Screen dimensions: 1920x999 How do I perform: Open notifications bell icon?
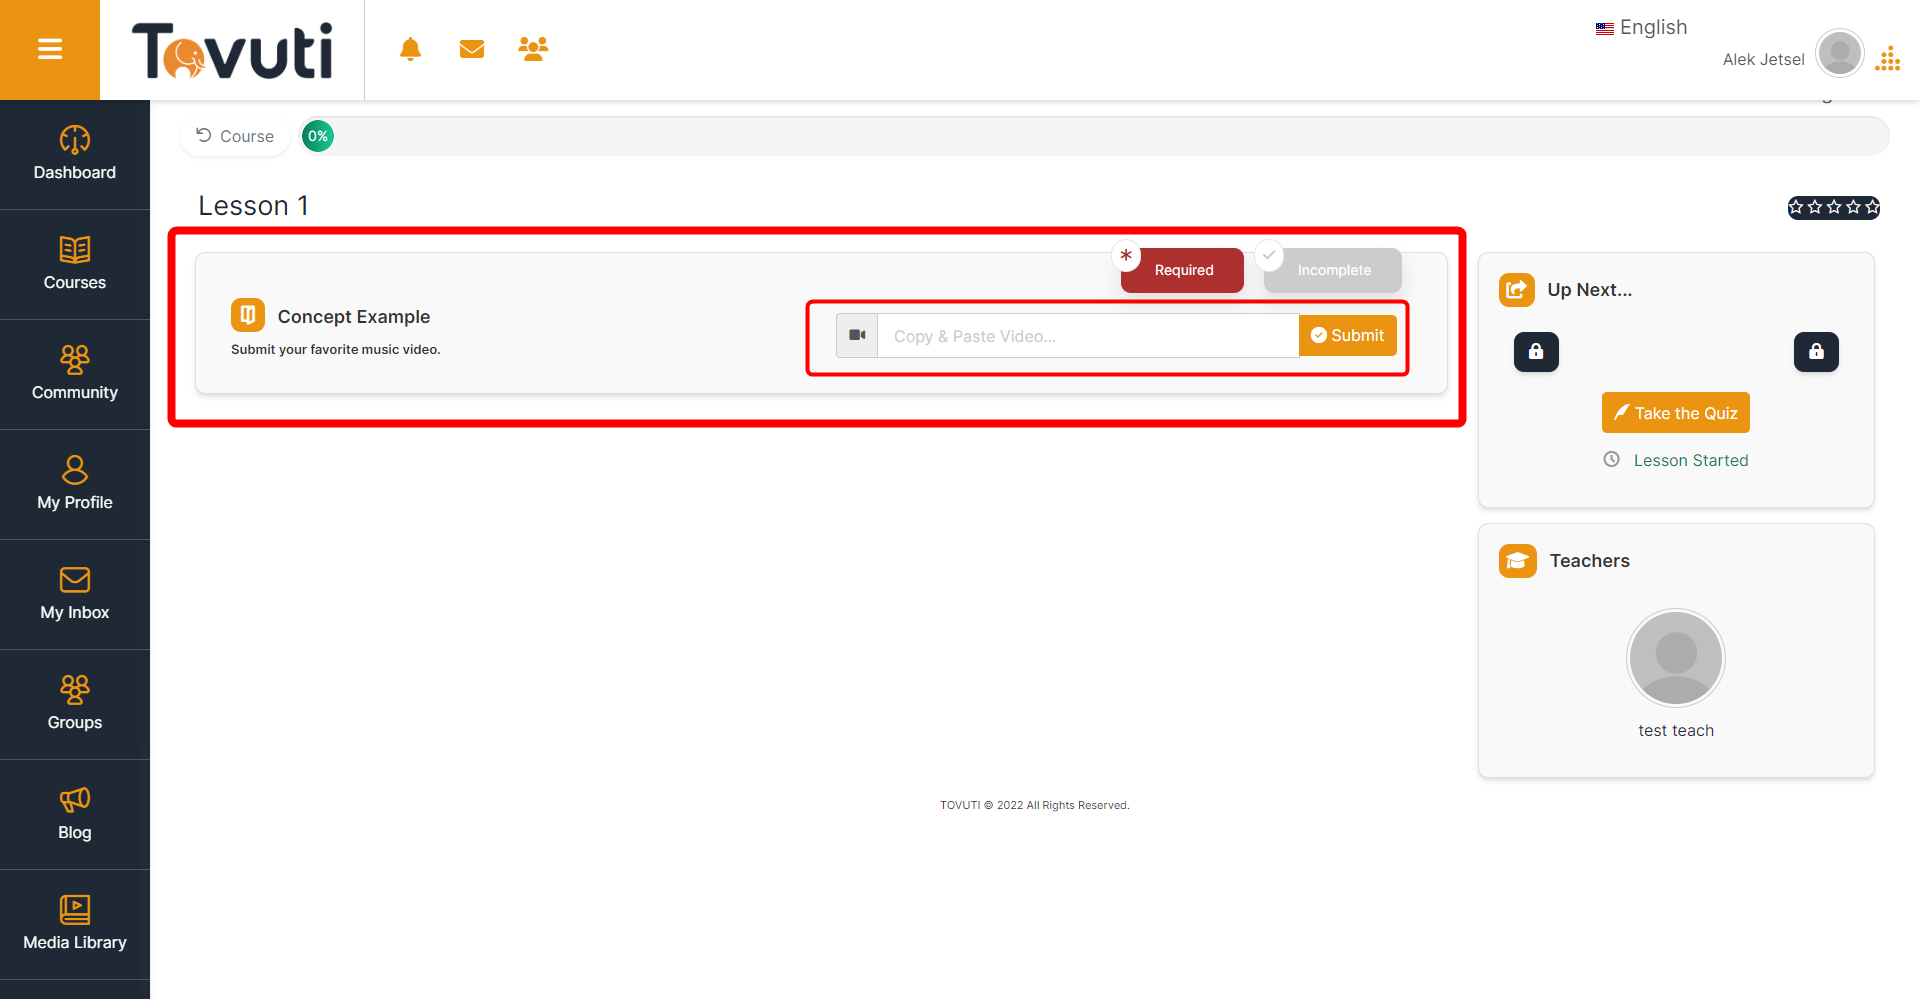[410, 49]
